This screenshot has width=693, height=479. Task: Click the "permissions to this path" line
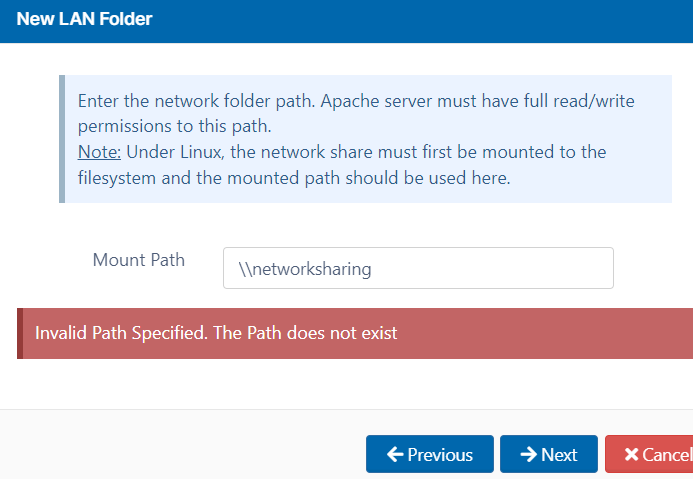click(x=175, y=126)
